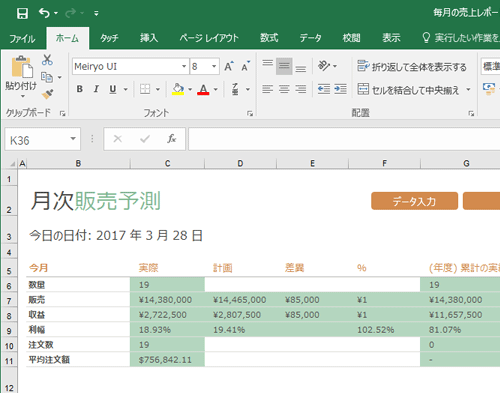Click the formula bar Enter checkmark icon
The width and height of the screenshot is (500, 393).
pyautogui.click(x=145, y=139)
